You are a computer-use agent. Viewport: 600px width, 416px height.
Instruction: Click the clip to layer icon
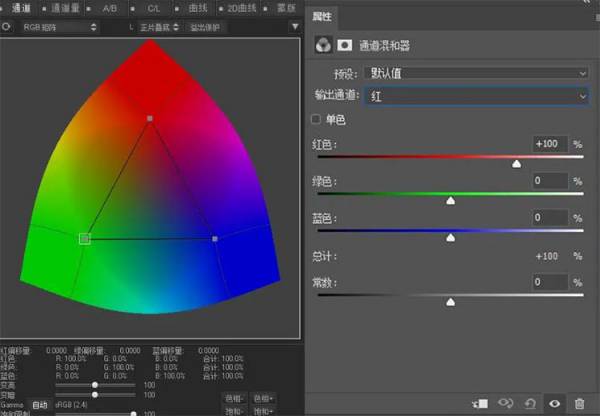click(x=481, y=403)
